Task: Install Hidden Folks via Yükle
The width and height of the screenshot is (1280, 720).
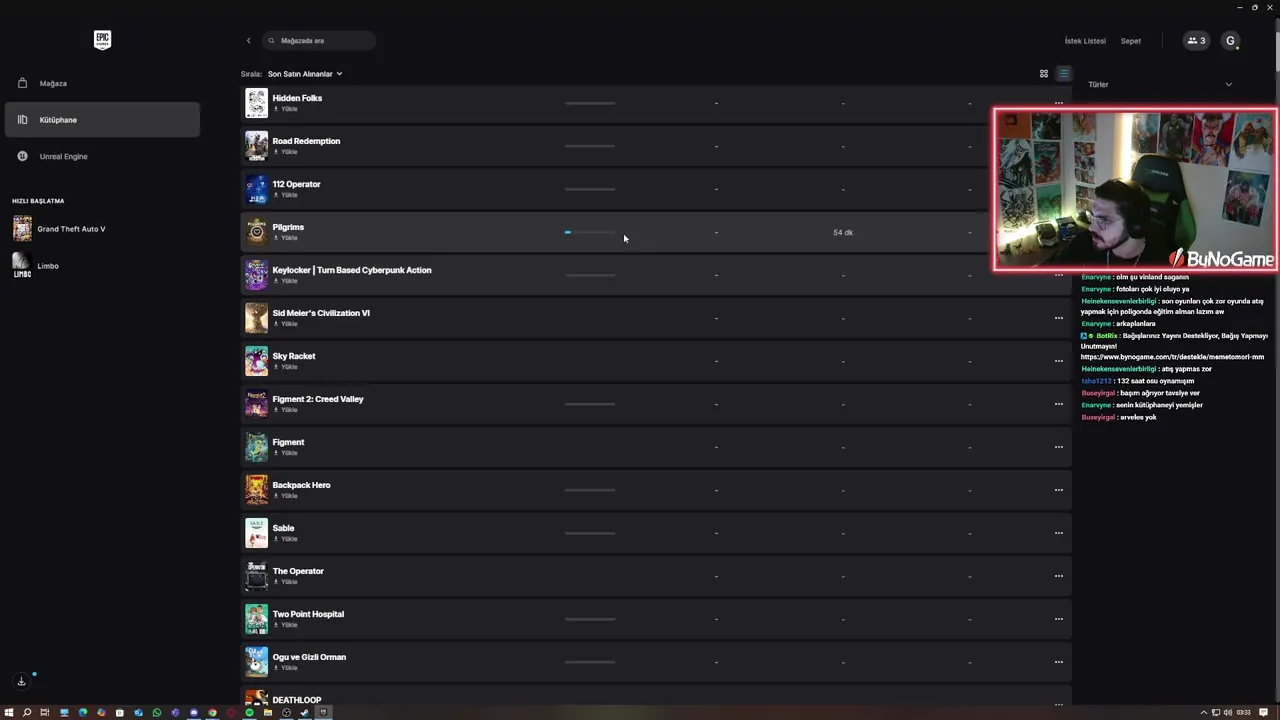Action: [x=286, y=109]
